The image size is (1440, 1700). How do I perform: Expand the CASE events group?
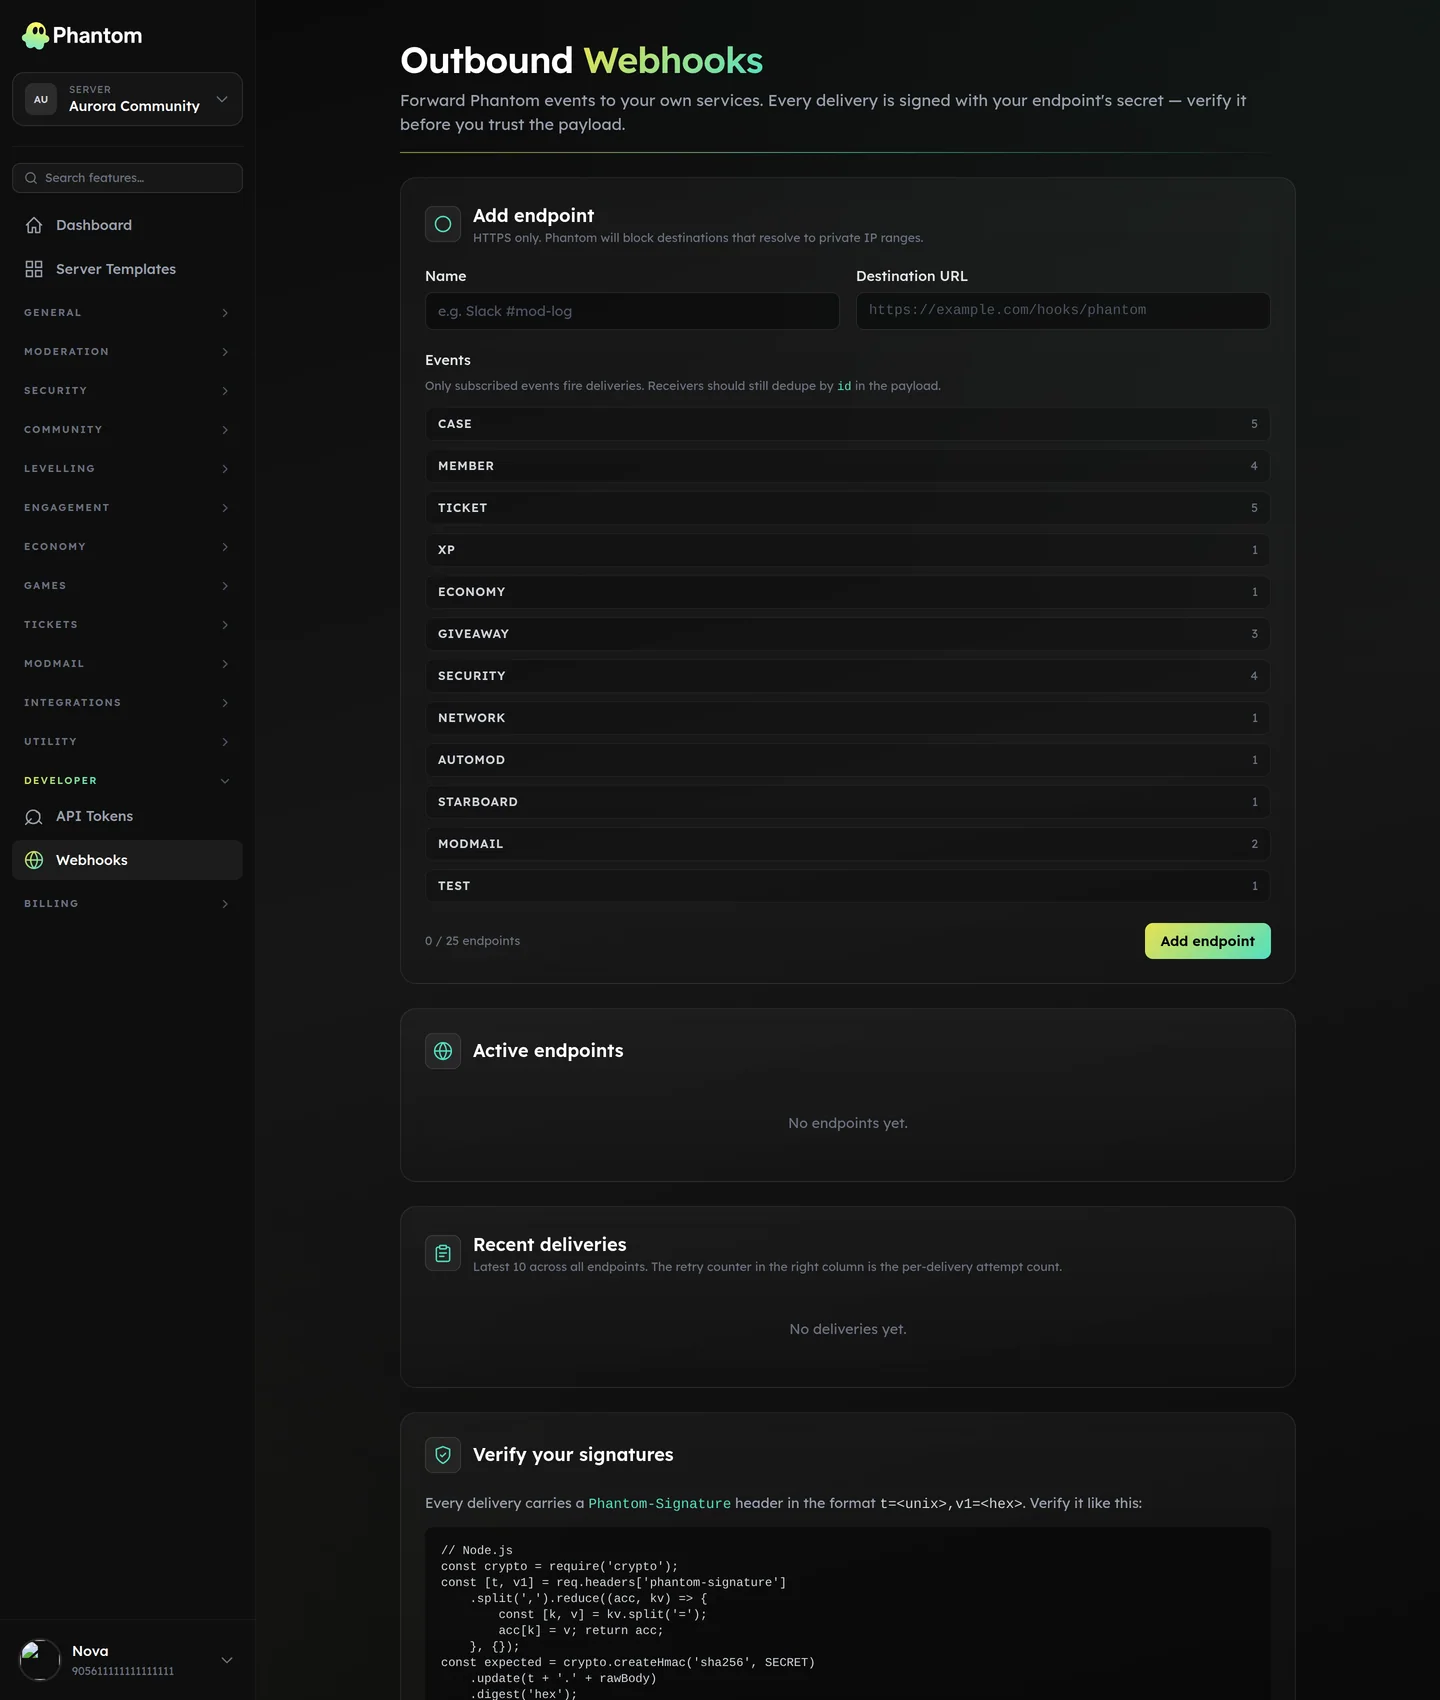(x=847, y=424)
